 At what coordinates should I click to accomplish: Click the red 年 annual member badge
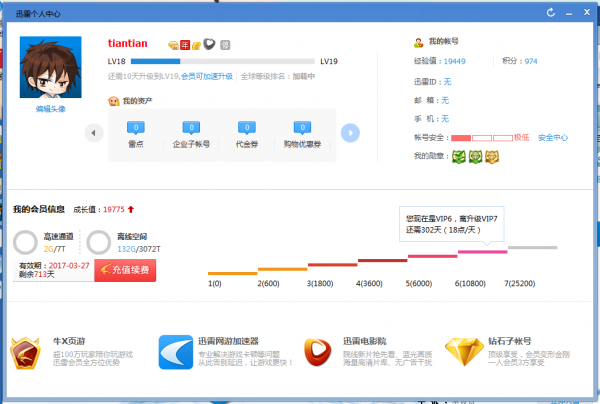(x=185, y=45)
